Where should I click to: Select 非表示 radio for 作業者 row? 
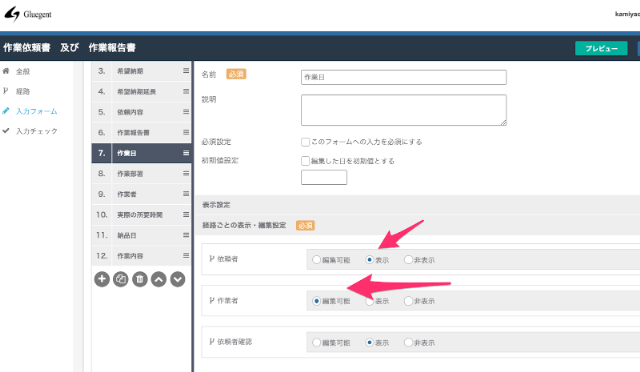(408, 301)
